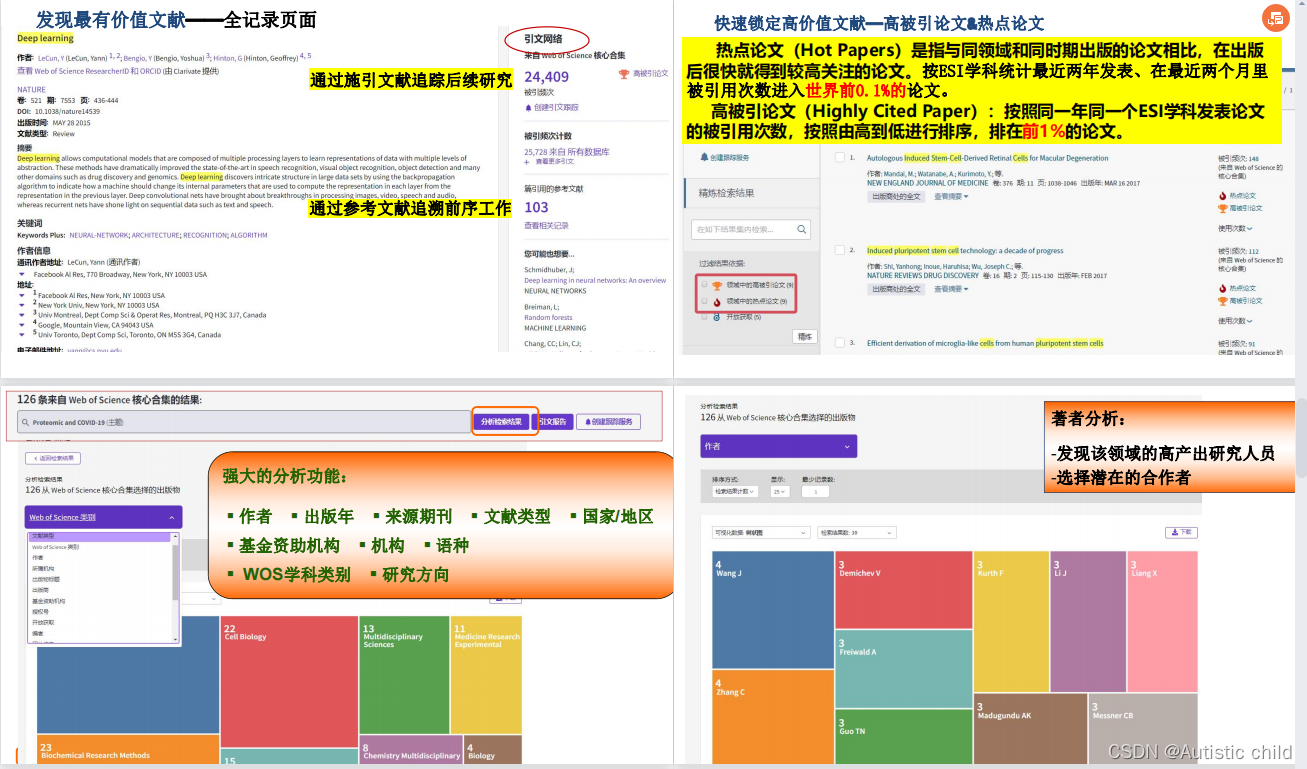Image resolution: width=1307 pixels, height=769 pixels.
Task: Click the 引文报告 button
Action: pyautogui.click(x=552, y=422)
